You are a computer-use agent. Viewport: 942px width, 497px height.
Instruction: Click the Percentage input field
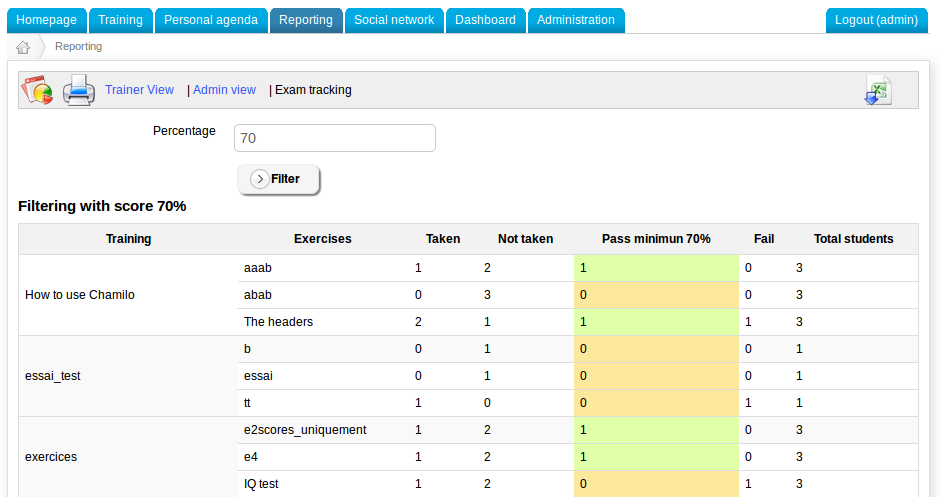click(x=335, y=138)
